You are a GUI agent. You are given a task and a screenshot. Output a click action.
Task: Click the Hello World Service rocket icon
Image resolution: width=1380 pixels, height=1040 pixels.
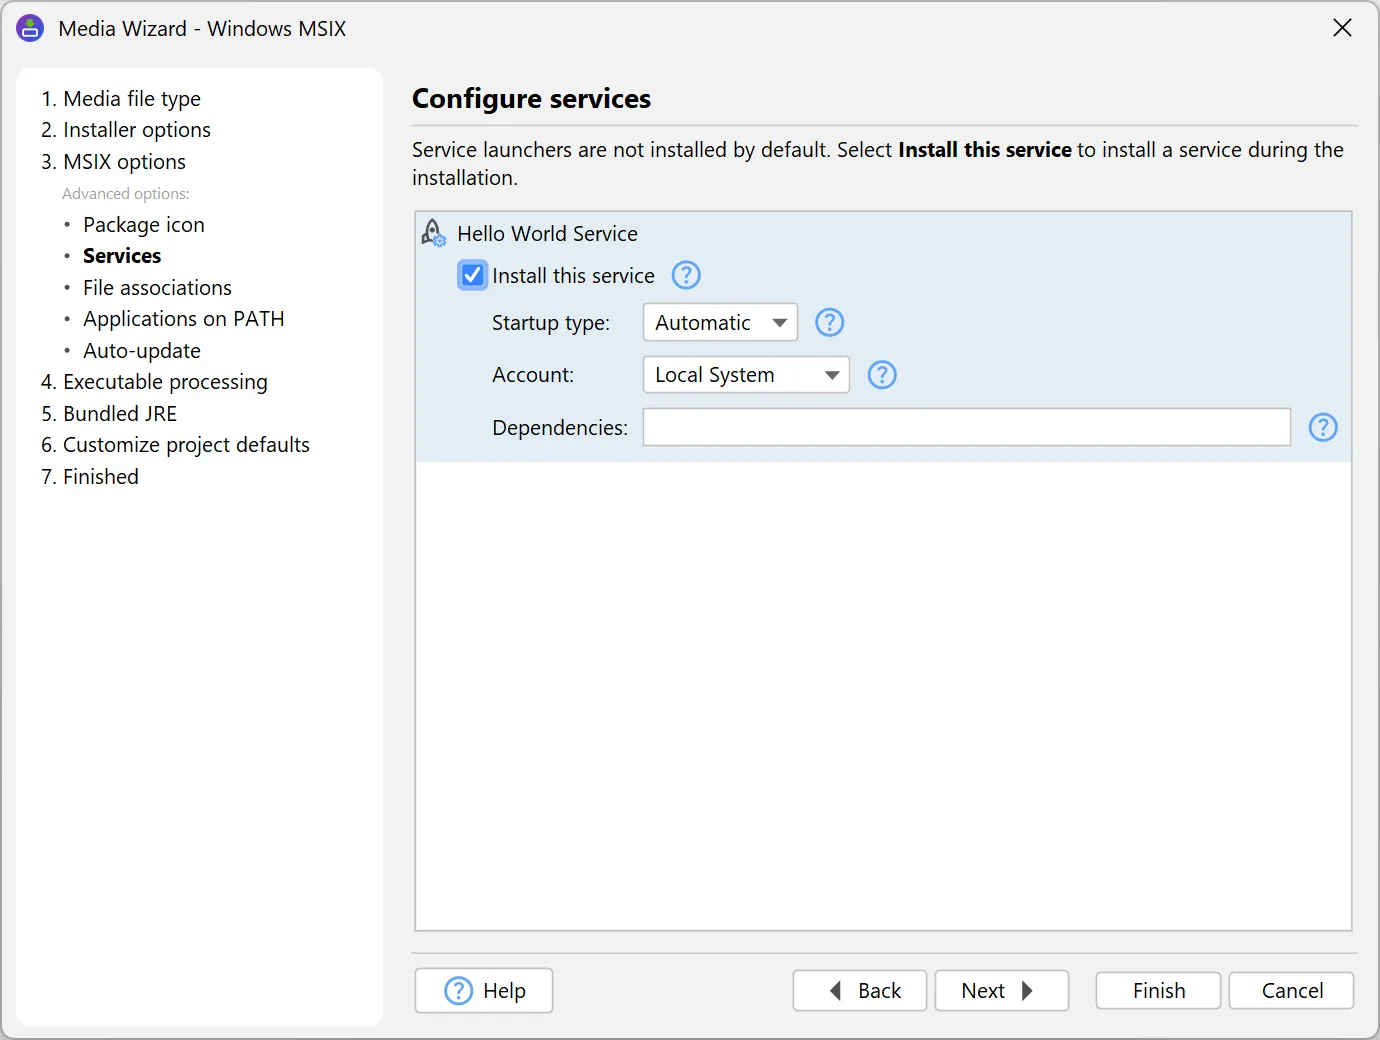[433, 233]
